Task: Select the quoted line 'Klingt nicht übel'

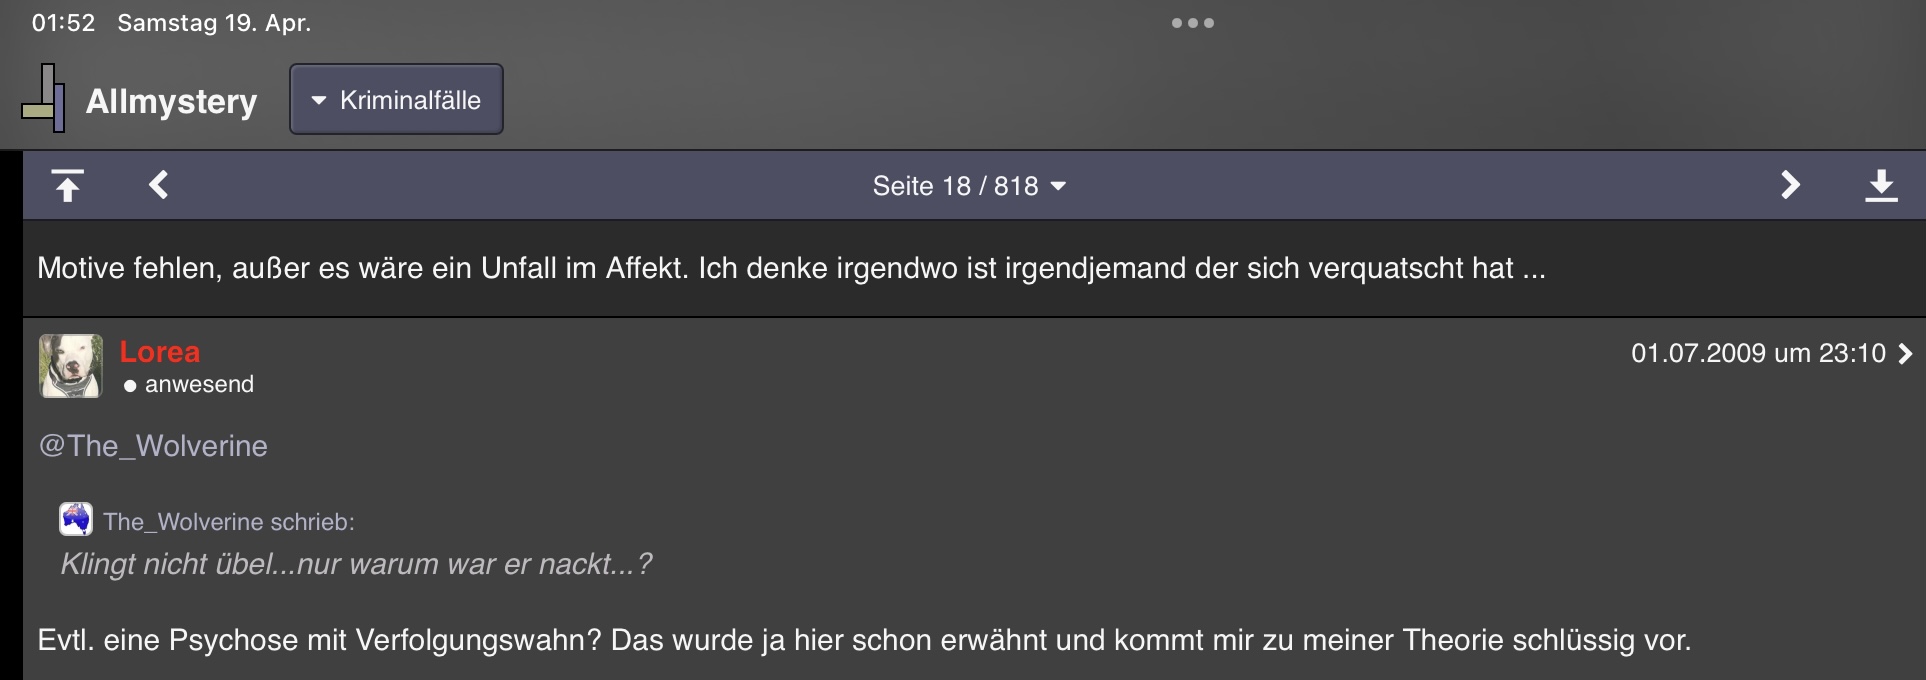Action: click(356, 564)
